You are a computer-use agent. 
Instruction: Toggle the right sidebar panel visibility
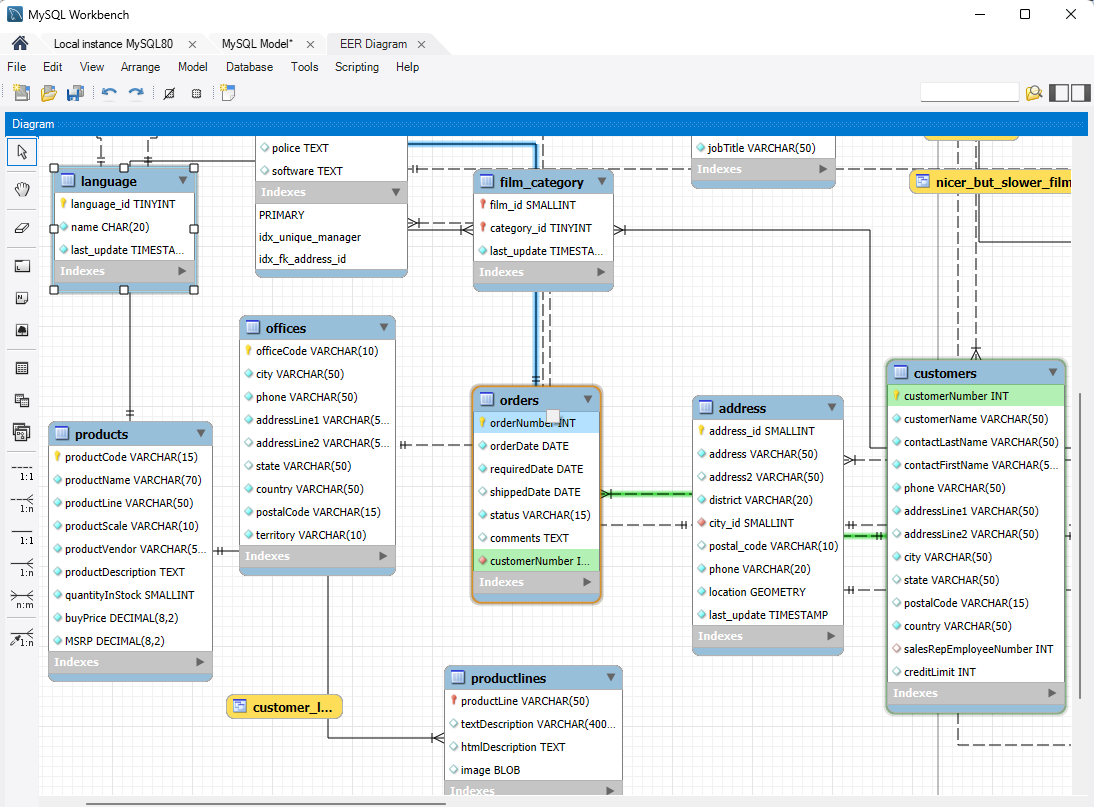1081,93
